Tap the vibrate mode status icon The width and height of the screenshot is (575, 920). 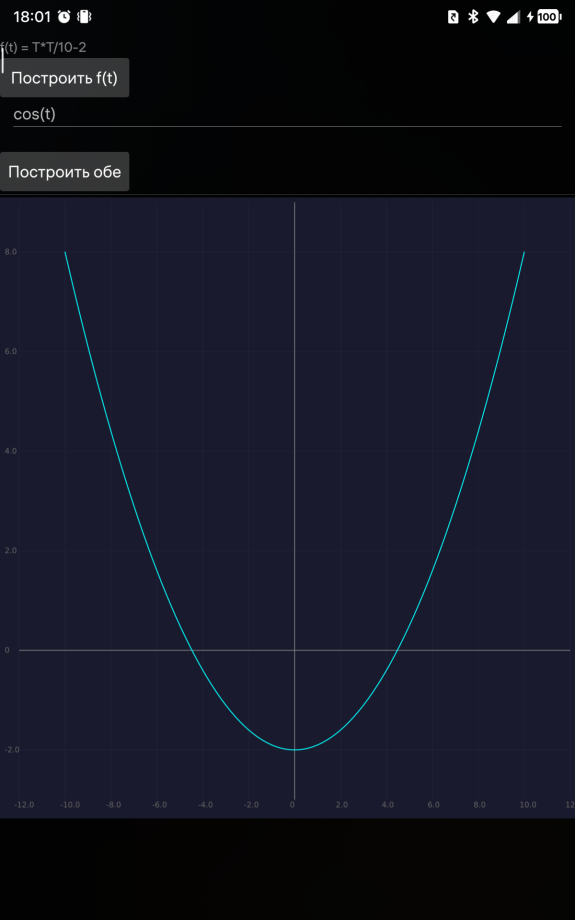[x=84, y=17]
